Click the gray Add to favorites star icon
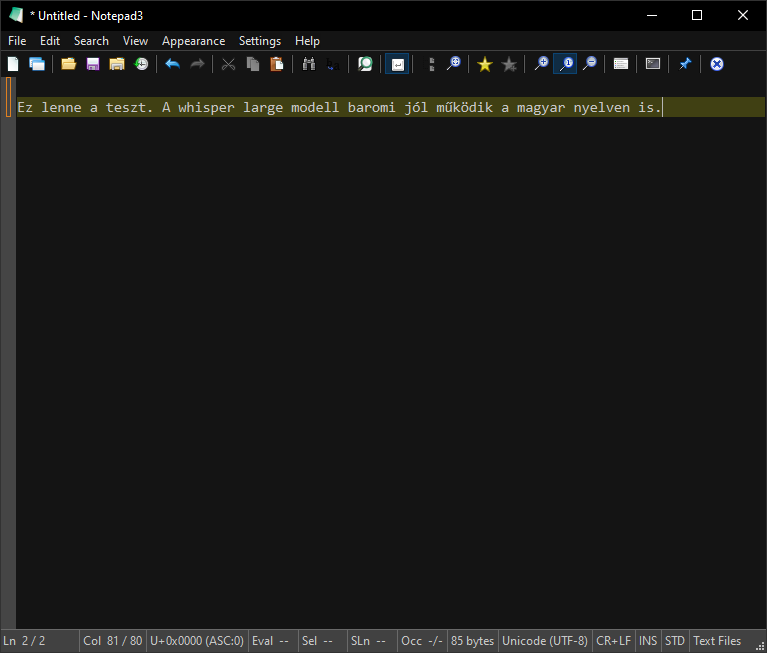 point(509,64)
